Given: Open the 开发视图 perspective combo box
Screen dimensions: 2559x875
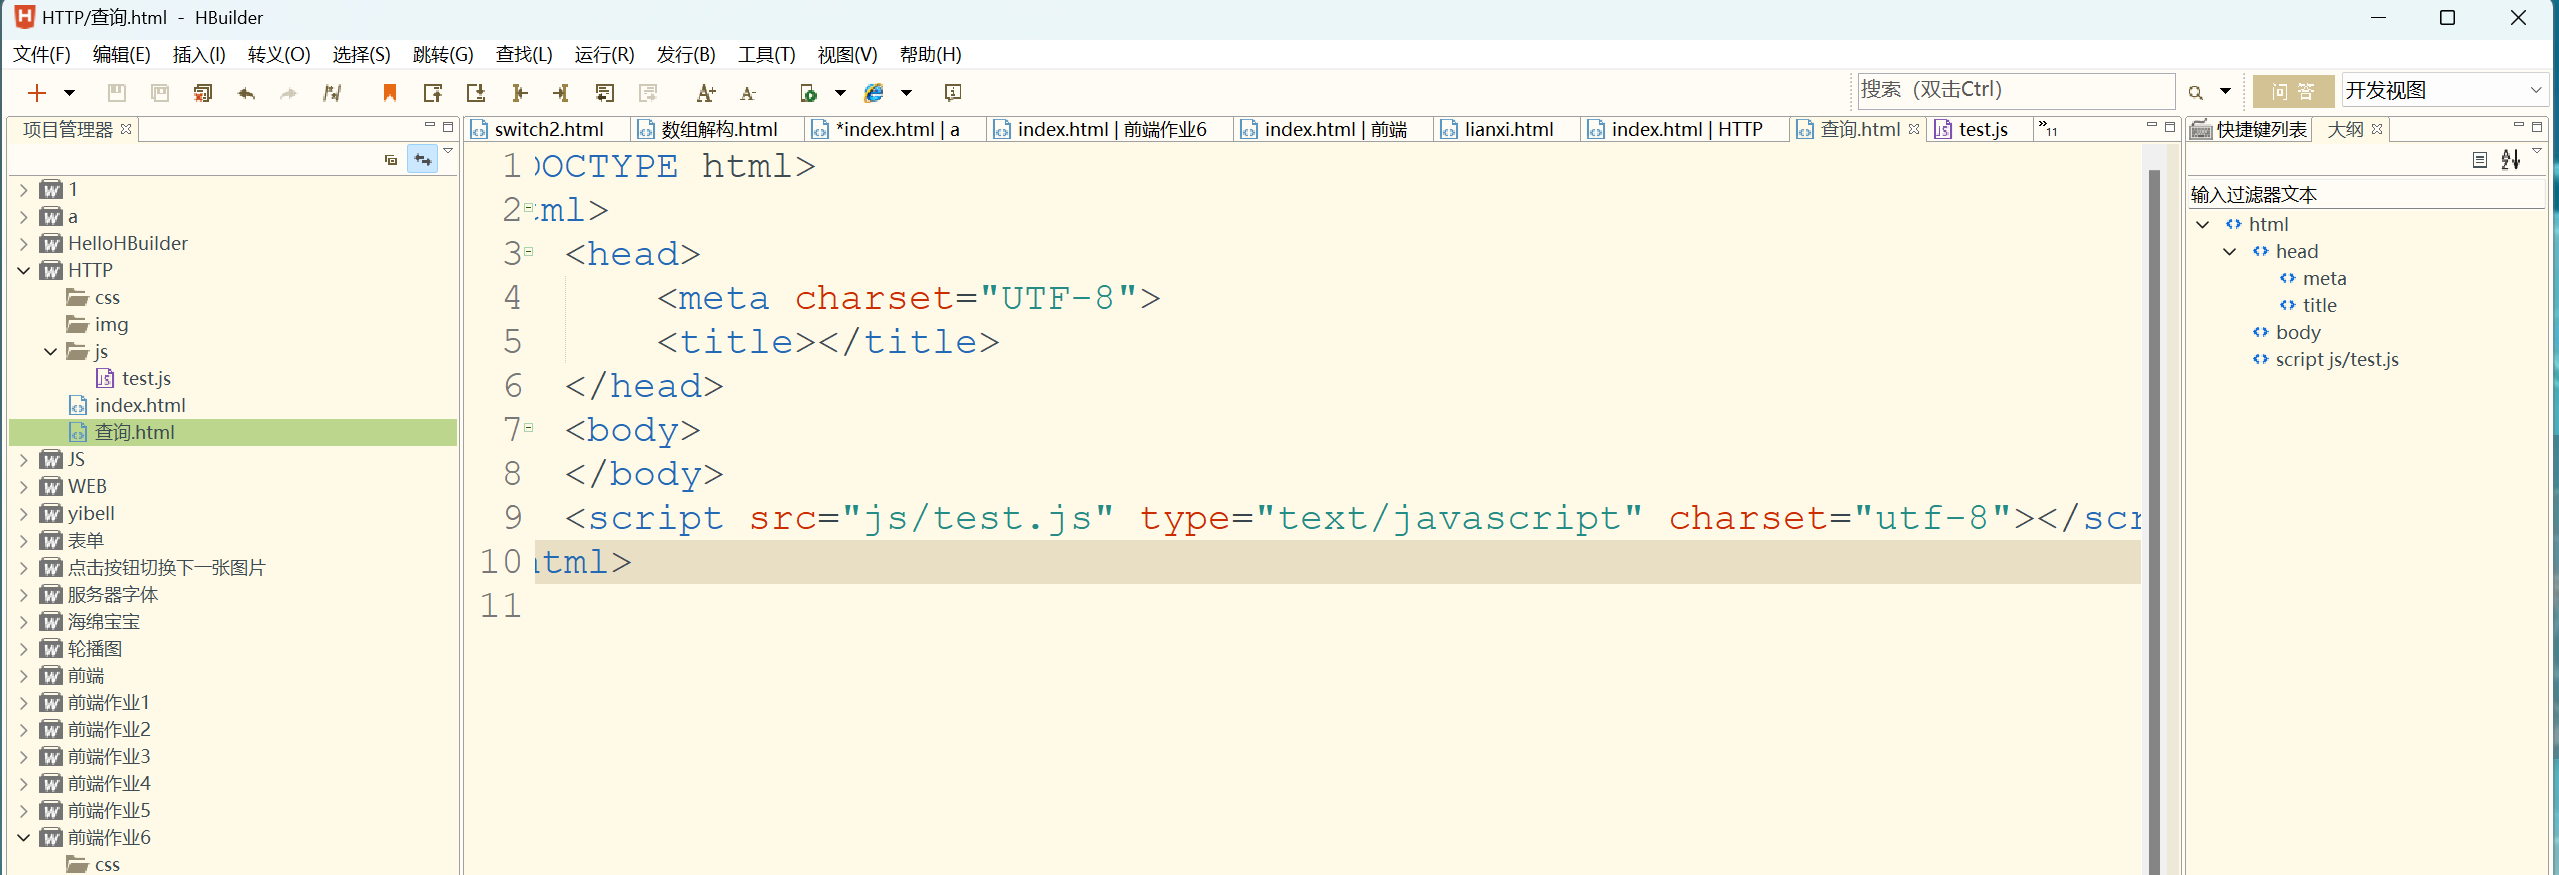Looking at the screenshot, I should point(2443,91).
